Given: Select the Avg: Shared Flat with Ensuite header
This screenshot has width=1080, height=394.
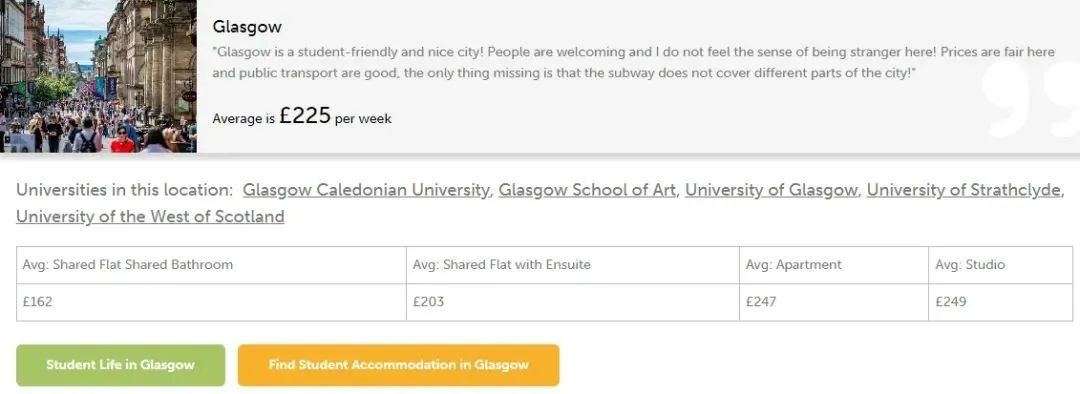Looking at the screenshot, I should [573, 265].
